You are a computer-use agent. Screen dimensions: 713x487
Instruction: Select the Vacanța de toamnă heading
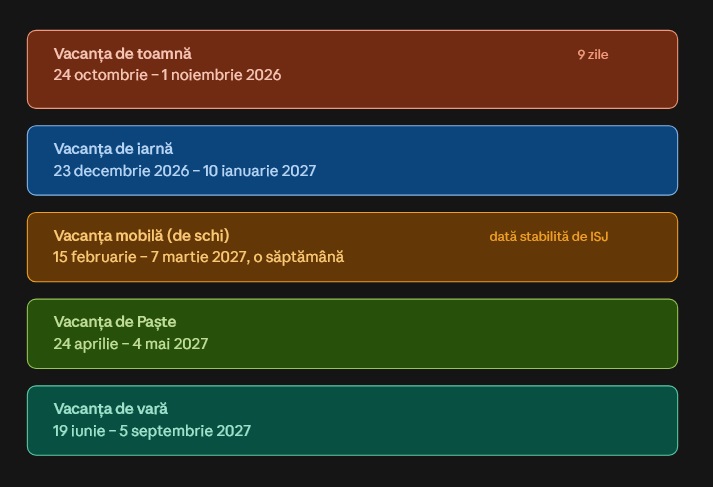click(122, 54)
